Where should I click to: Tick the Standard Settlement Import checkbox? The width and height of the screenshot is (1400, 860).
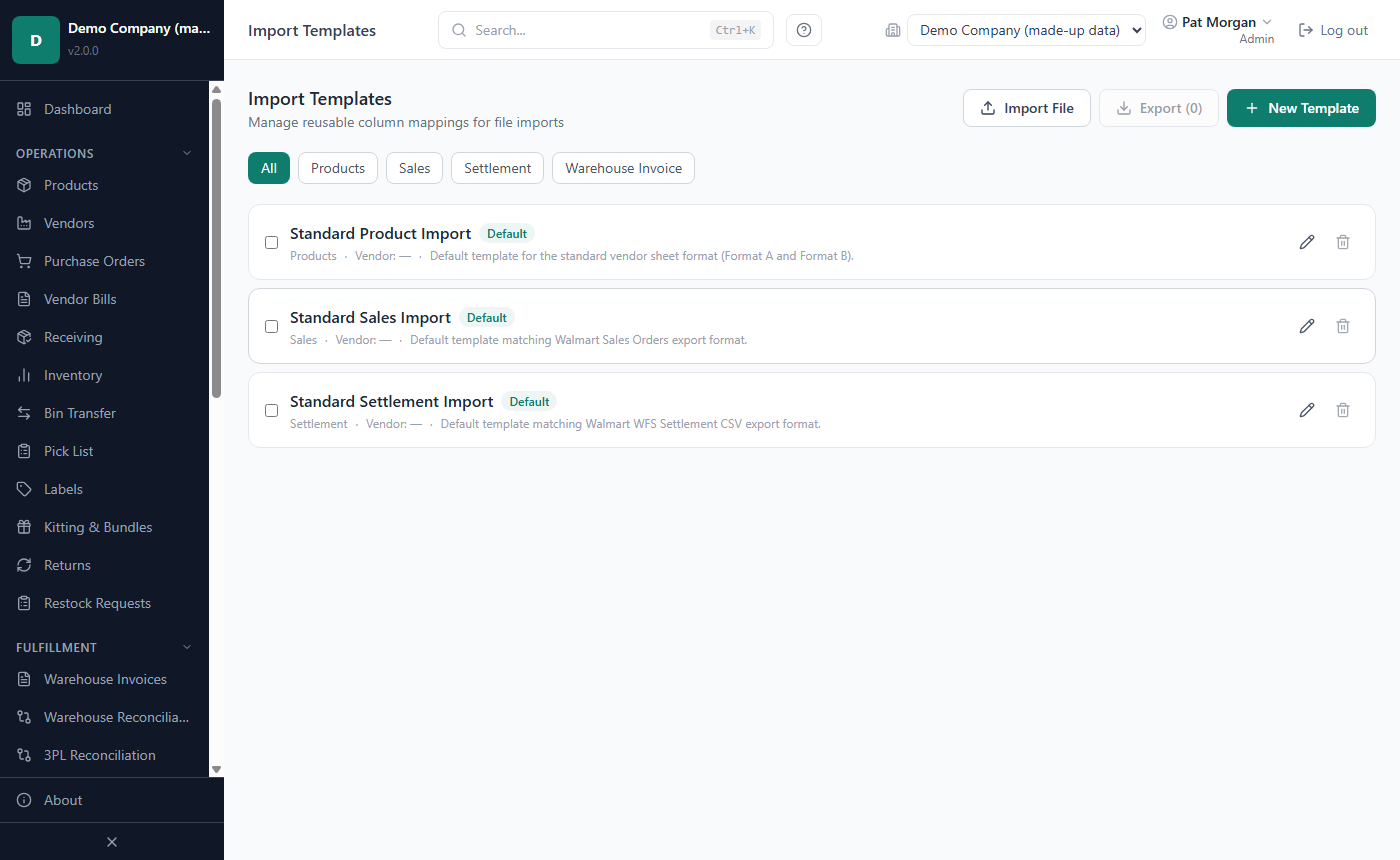tap(271, 410)
